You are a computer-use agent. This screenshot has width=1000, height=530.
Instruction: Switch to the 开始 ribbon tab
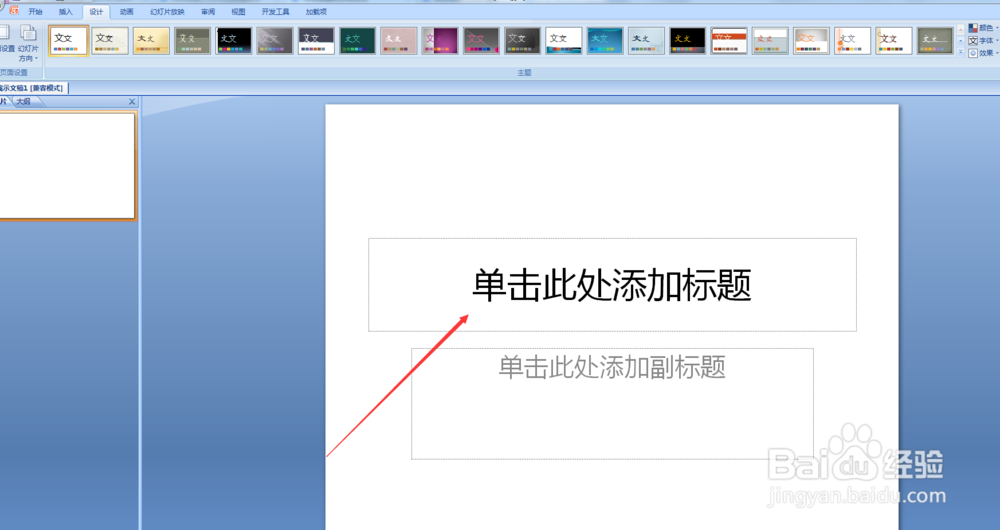coord(35,12)
